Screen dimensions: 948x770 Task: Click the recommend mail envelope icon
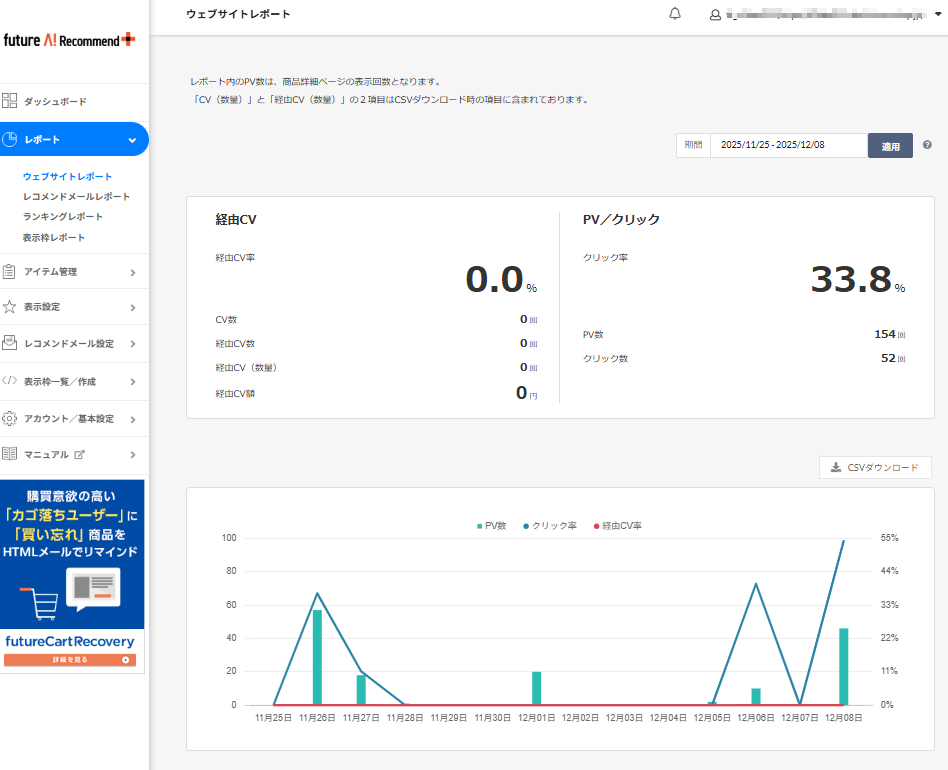pos(10,343)
